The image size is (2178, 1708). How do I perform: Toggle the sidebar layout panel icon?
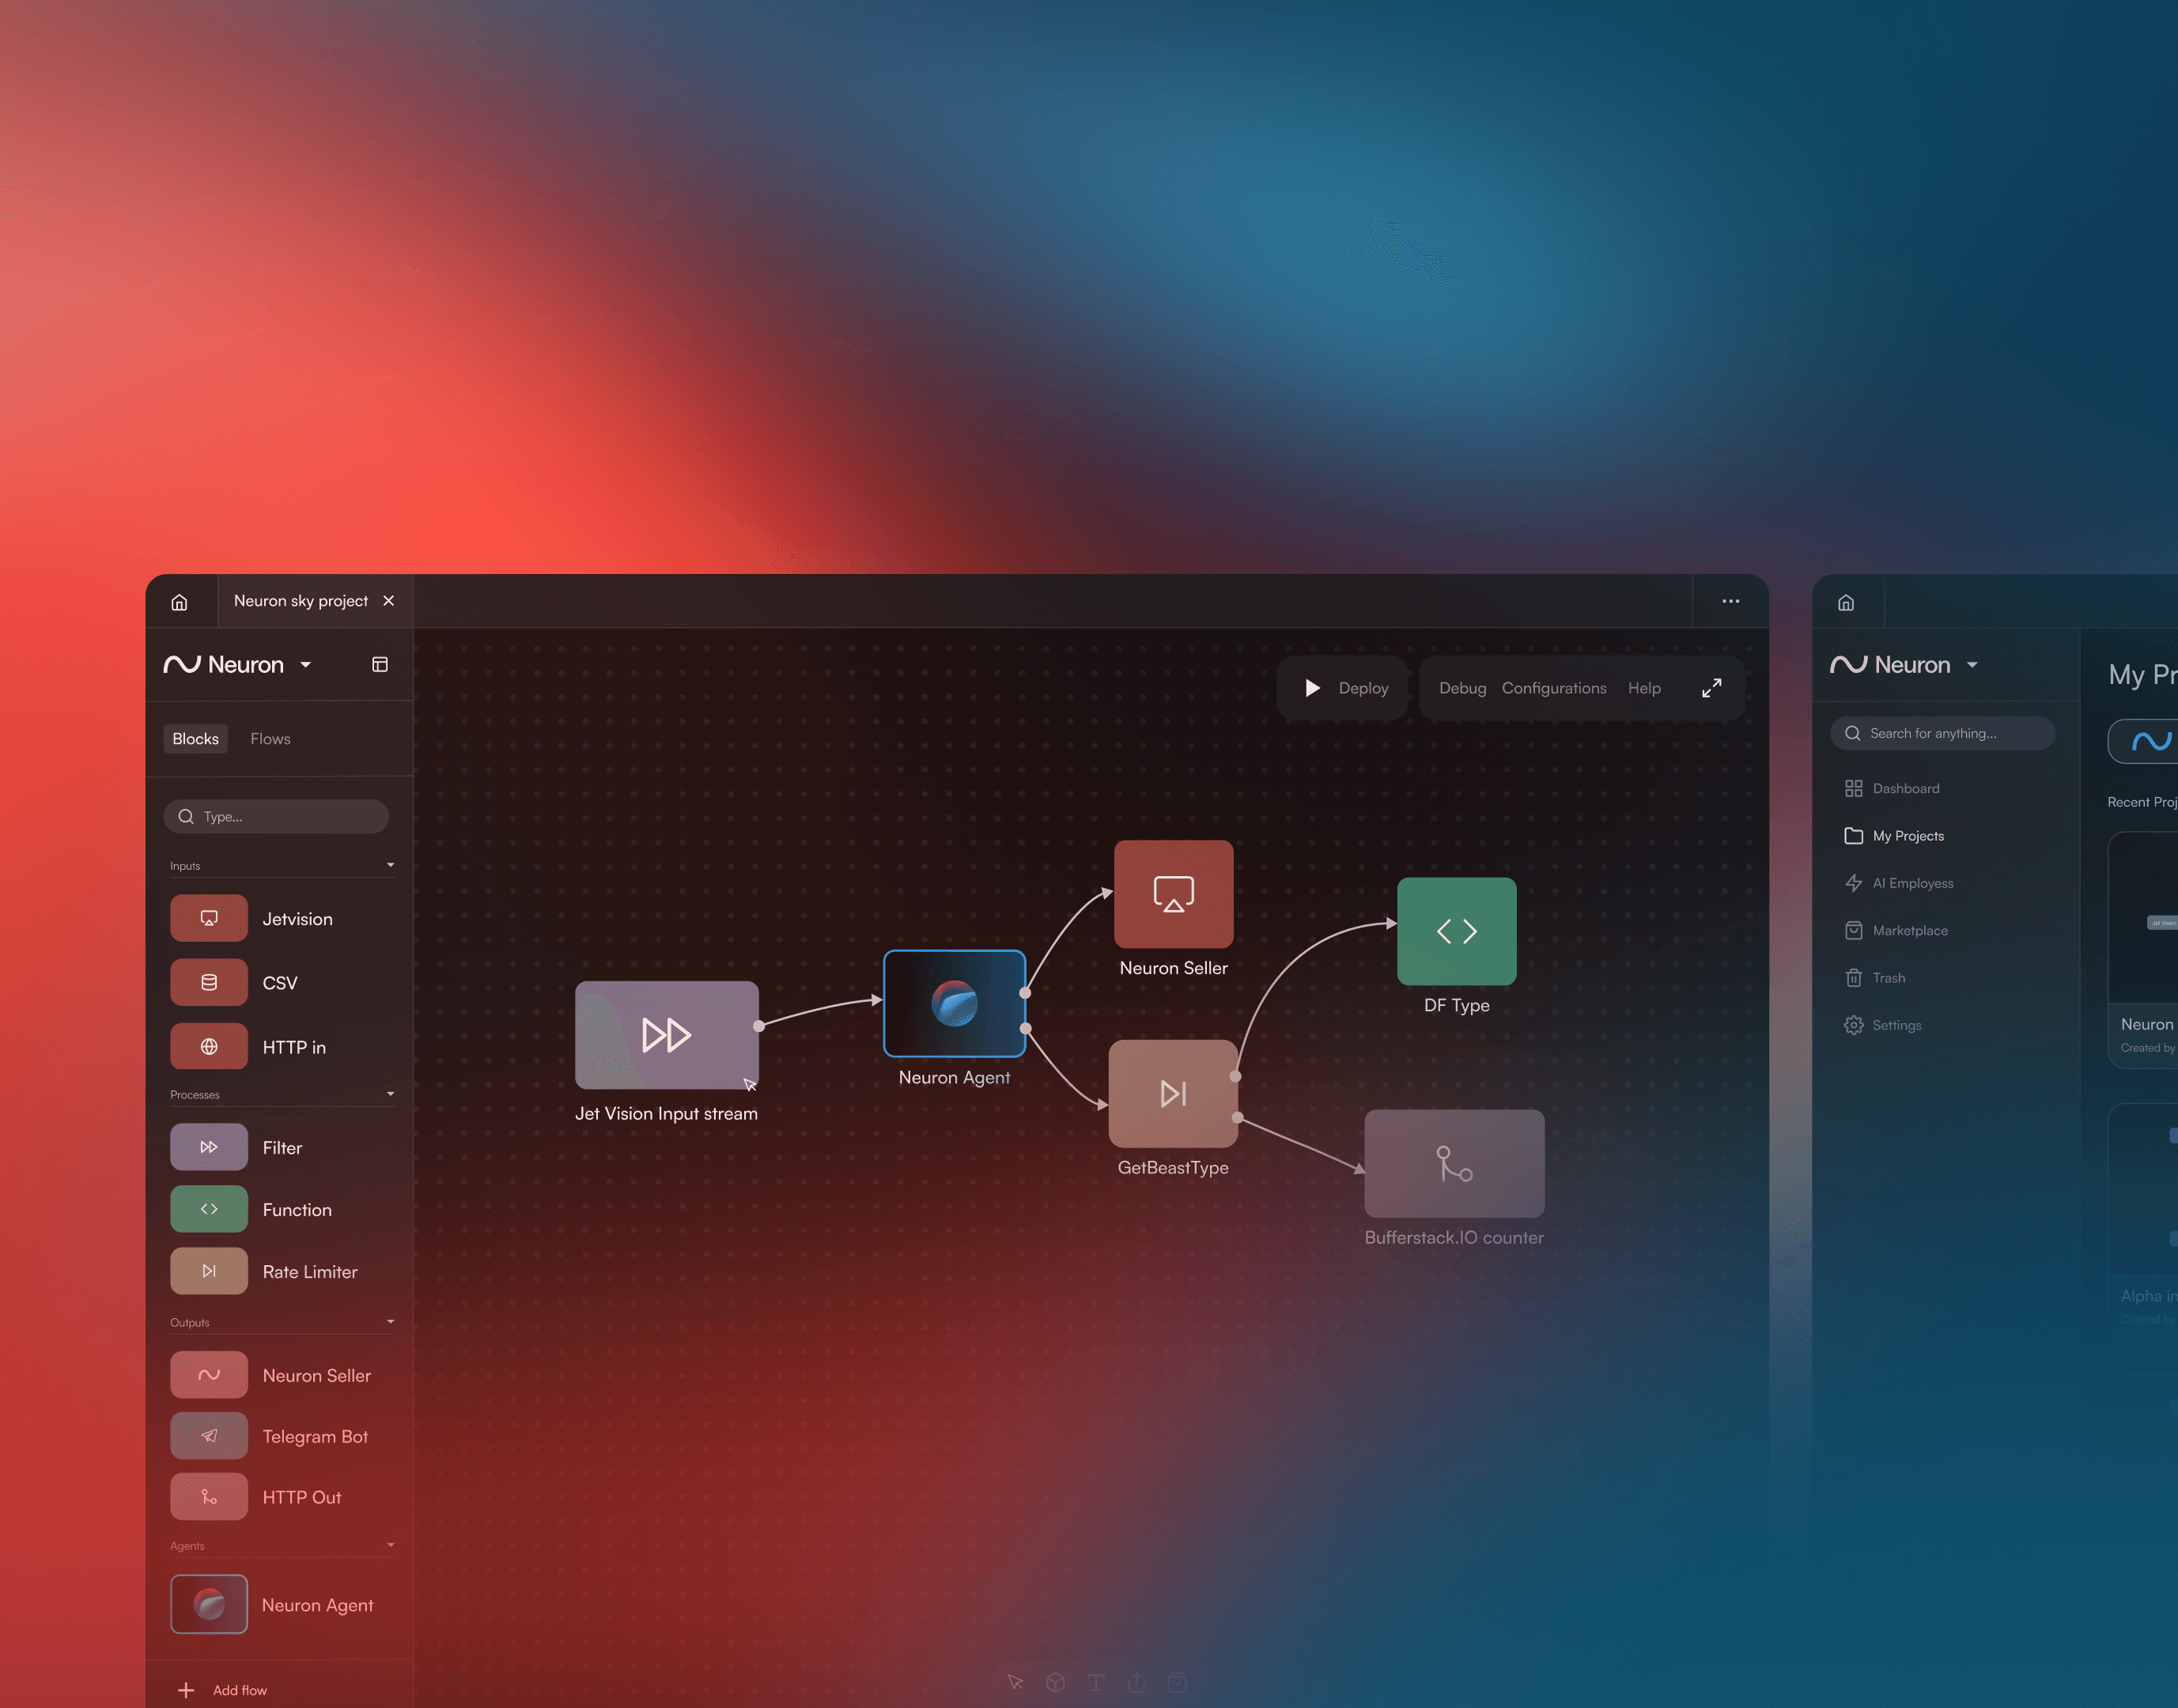point(380,665)
